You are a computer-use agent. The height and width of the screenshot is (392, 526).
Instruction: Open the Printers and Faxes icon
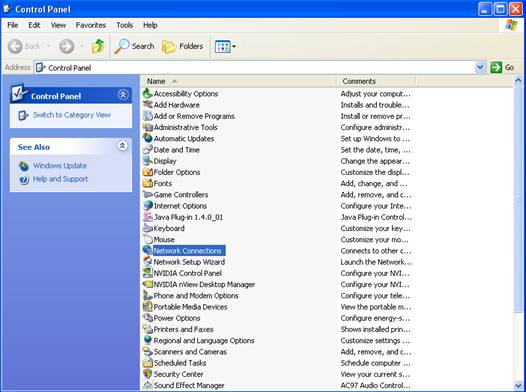(x=148, y=329)
